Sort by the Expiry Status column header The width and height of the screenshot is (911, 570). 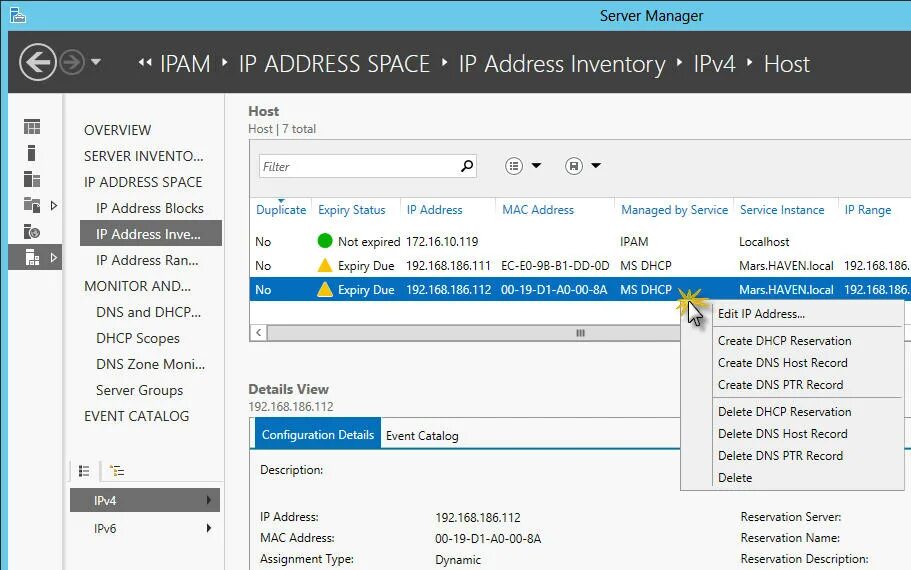tap(352, 210)
